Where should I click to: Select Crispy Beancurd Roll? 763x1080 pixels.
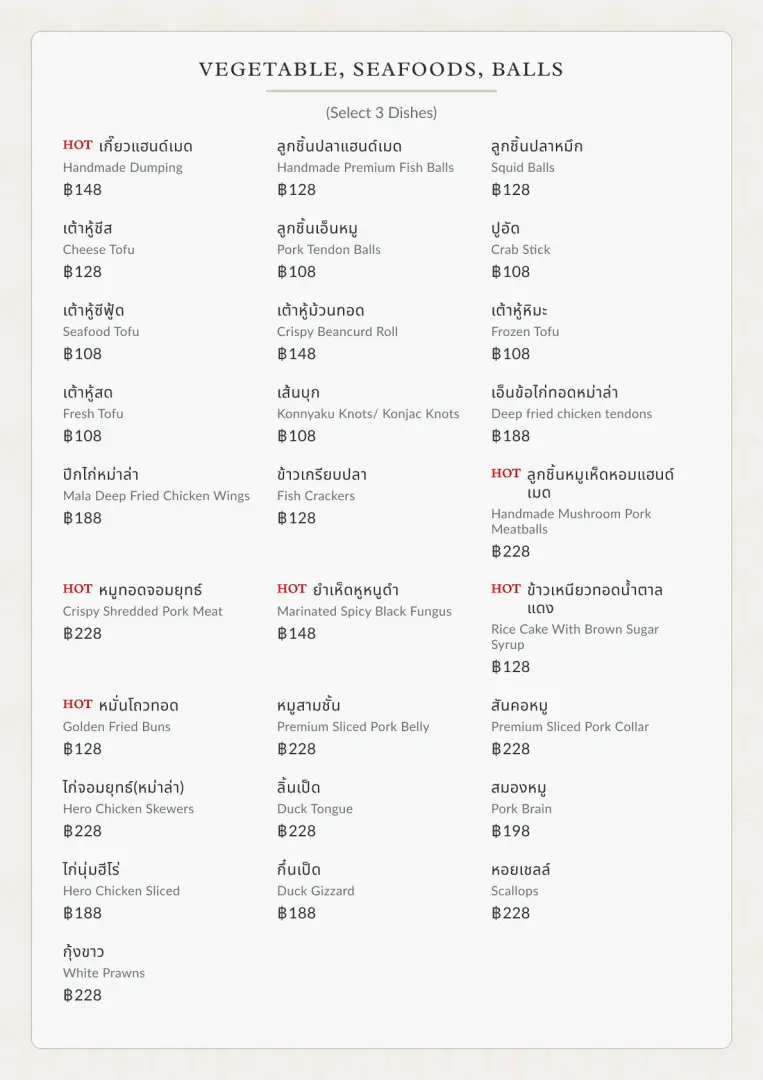(337, 332)
